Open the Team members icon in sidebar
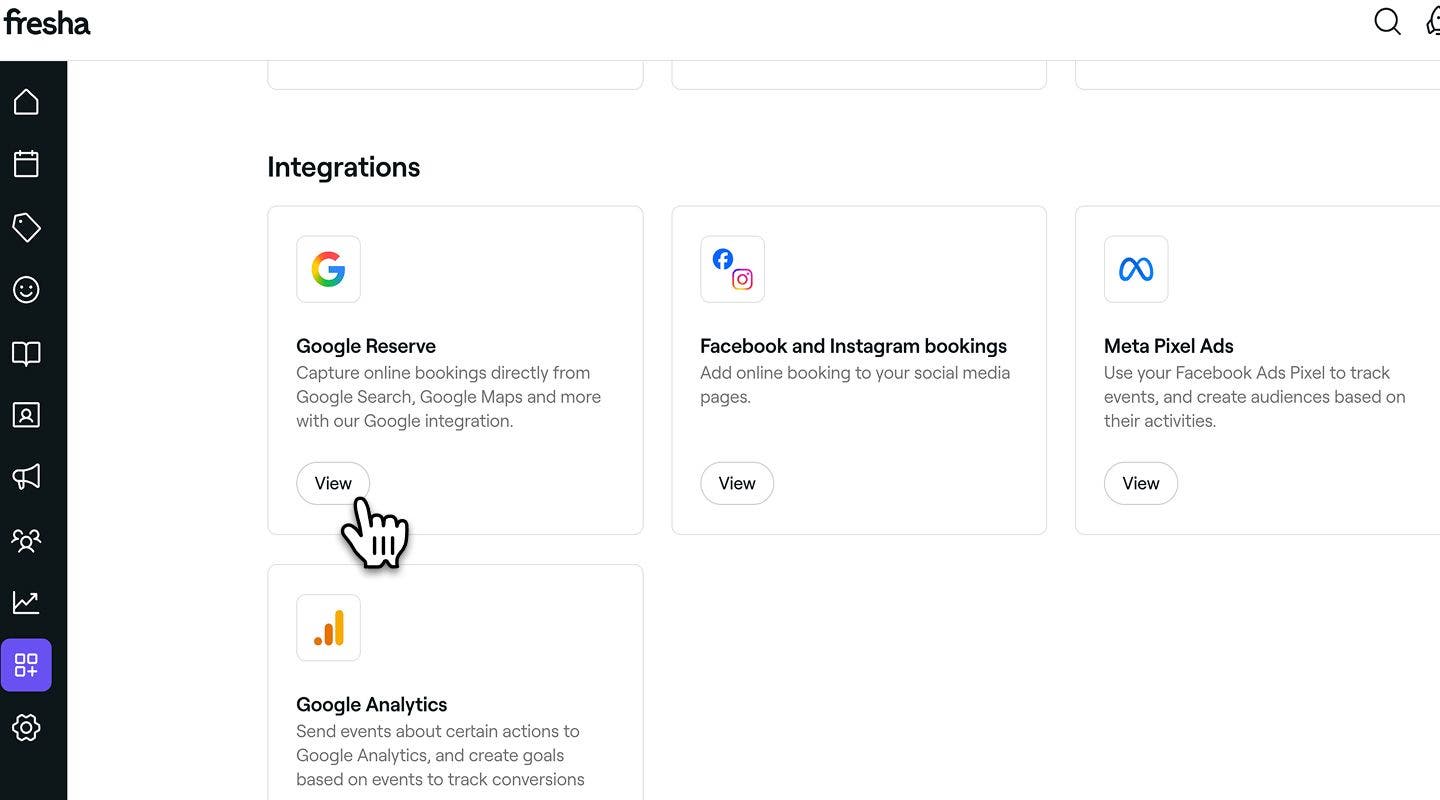This screenshot has width=1440, height=800. pyautogui.click(x=26, y=540)
